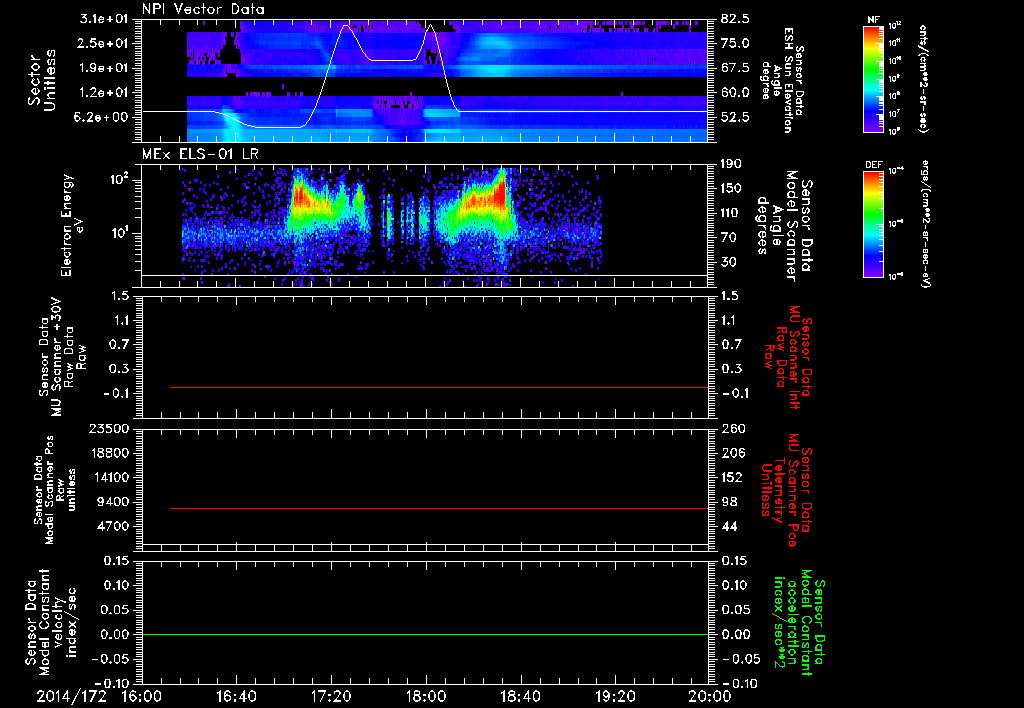Click the Sector Unitless axis label
This screenshot has height=708, width=1024.
click(42, 80)
